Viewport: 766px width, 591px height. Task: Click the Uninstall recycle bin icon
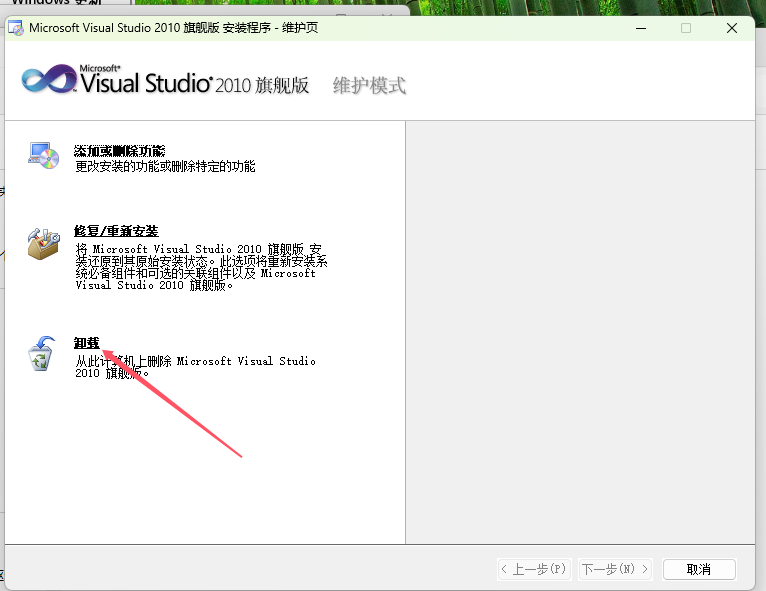point(41,353)
